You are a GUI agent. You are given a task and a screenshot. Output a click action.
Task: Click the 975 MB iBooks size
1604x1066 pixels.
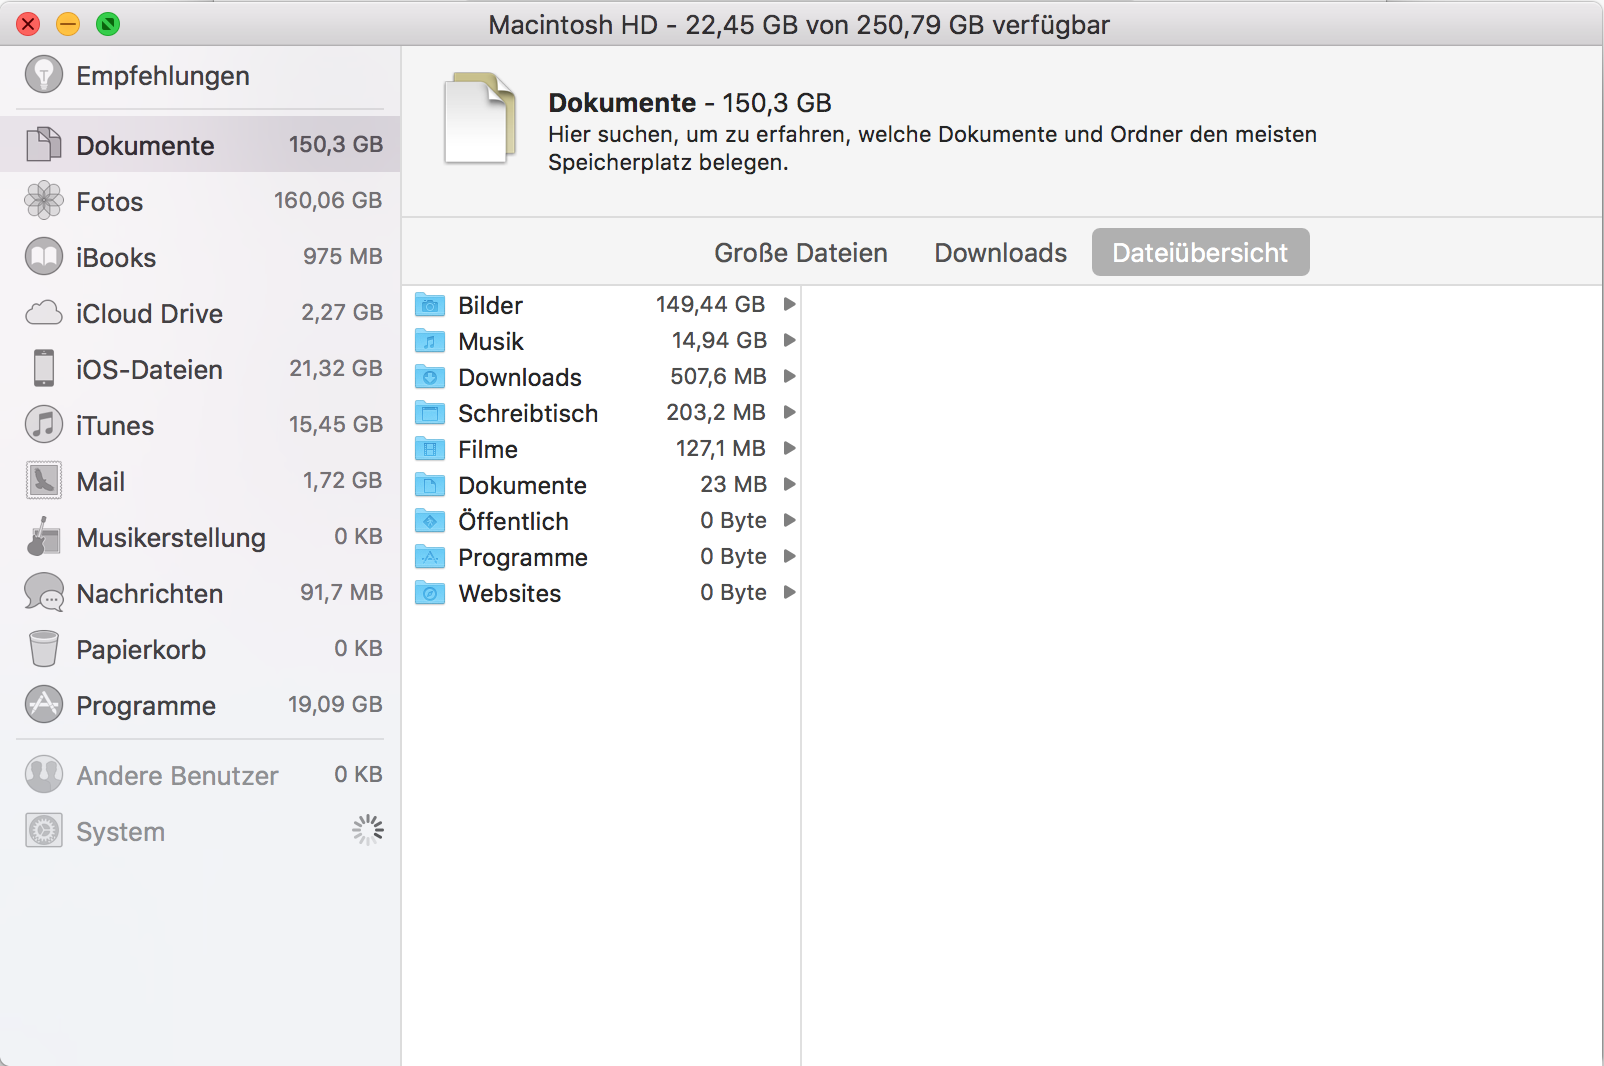pos(343,257)
